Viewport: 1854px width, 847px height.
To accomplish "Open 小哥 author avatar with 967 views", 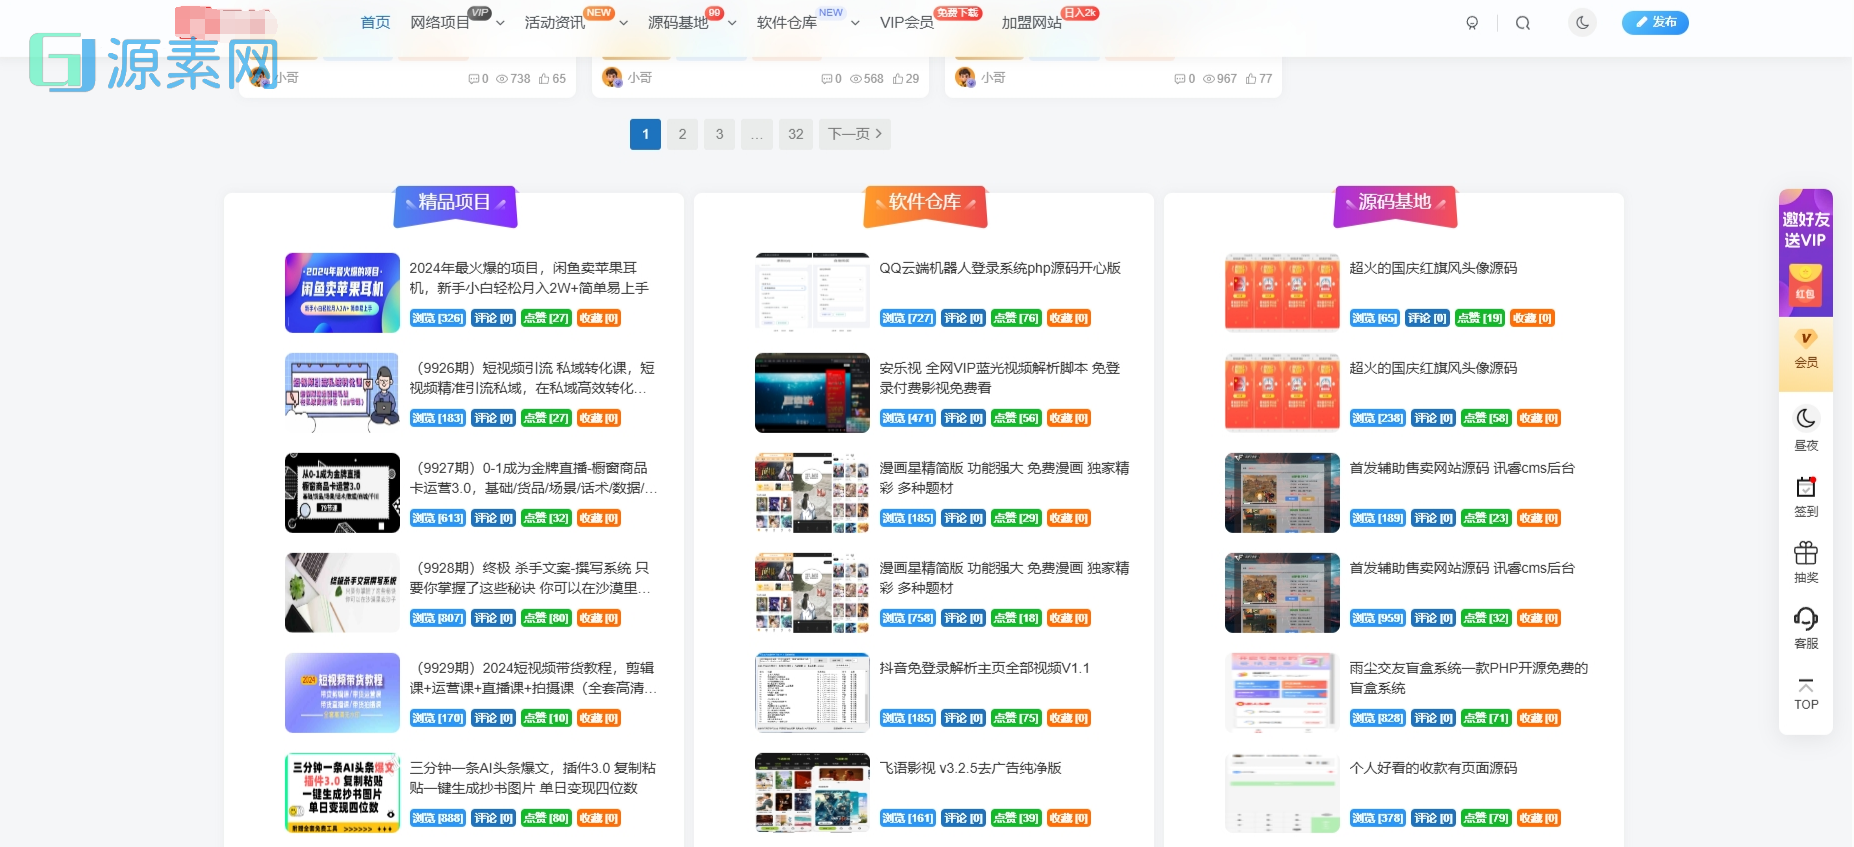I will point(965,77).
